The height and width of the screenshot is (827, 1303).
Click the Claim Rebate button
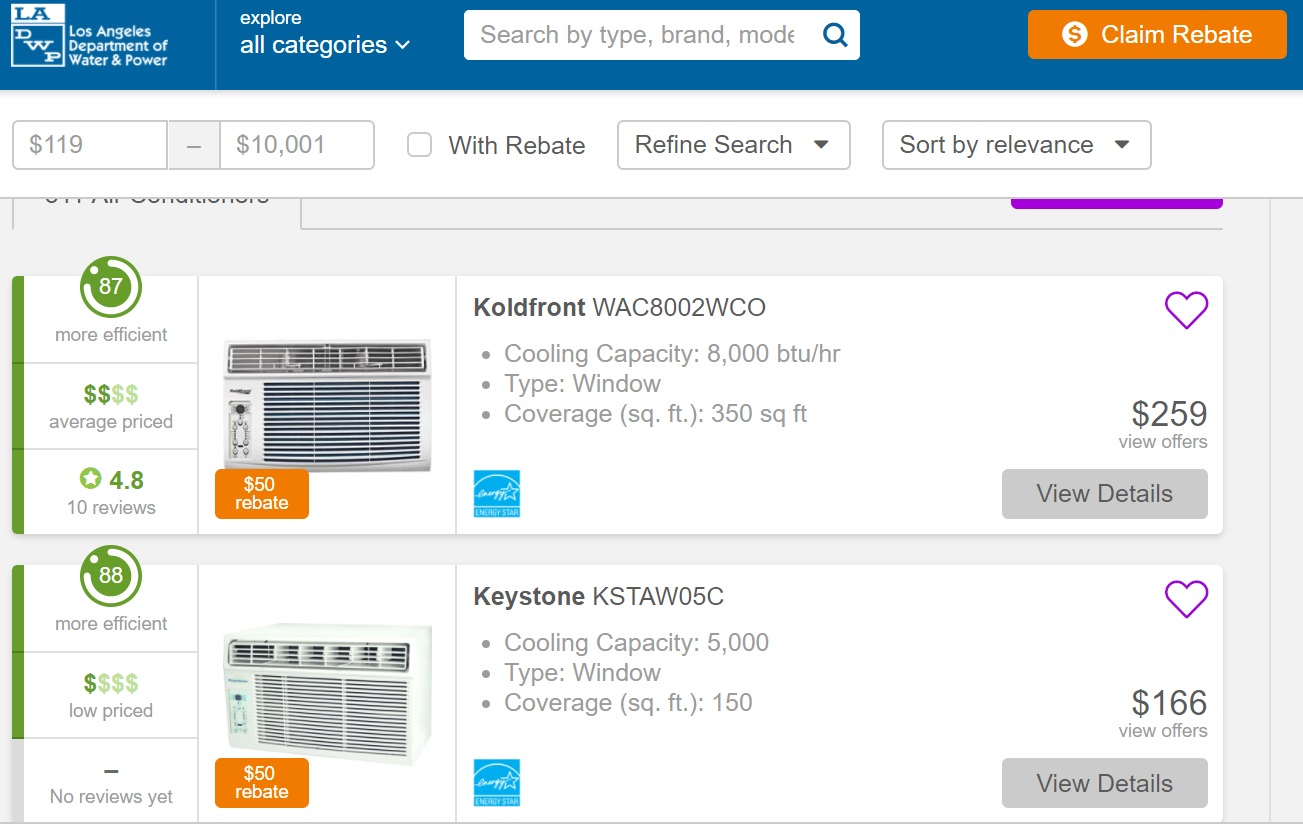1157,35
